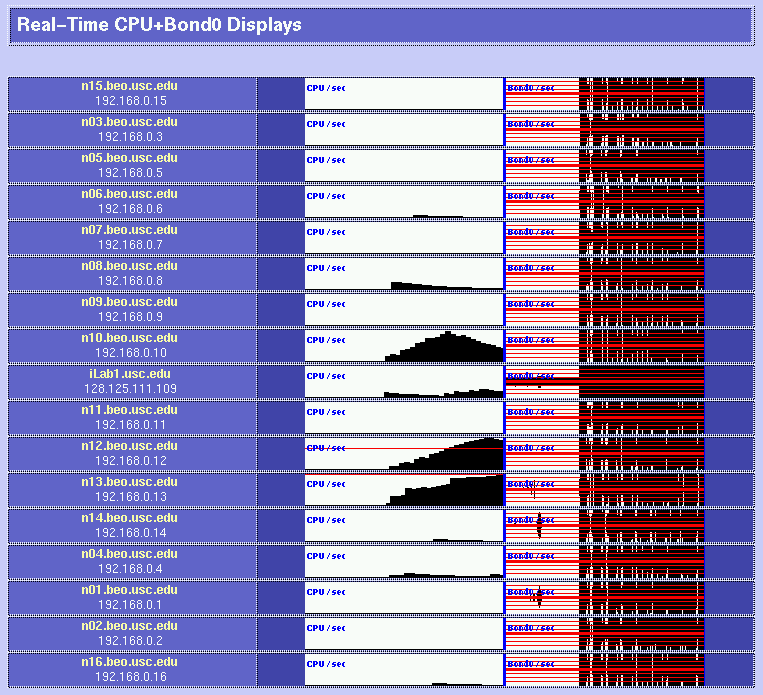
Task: Open the CPU/sec graph for n08
Action: 404,274
